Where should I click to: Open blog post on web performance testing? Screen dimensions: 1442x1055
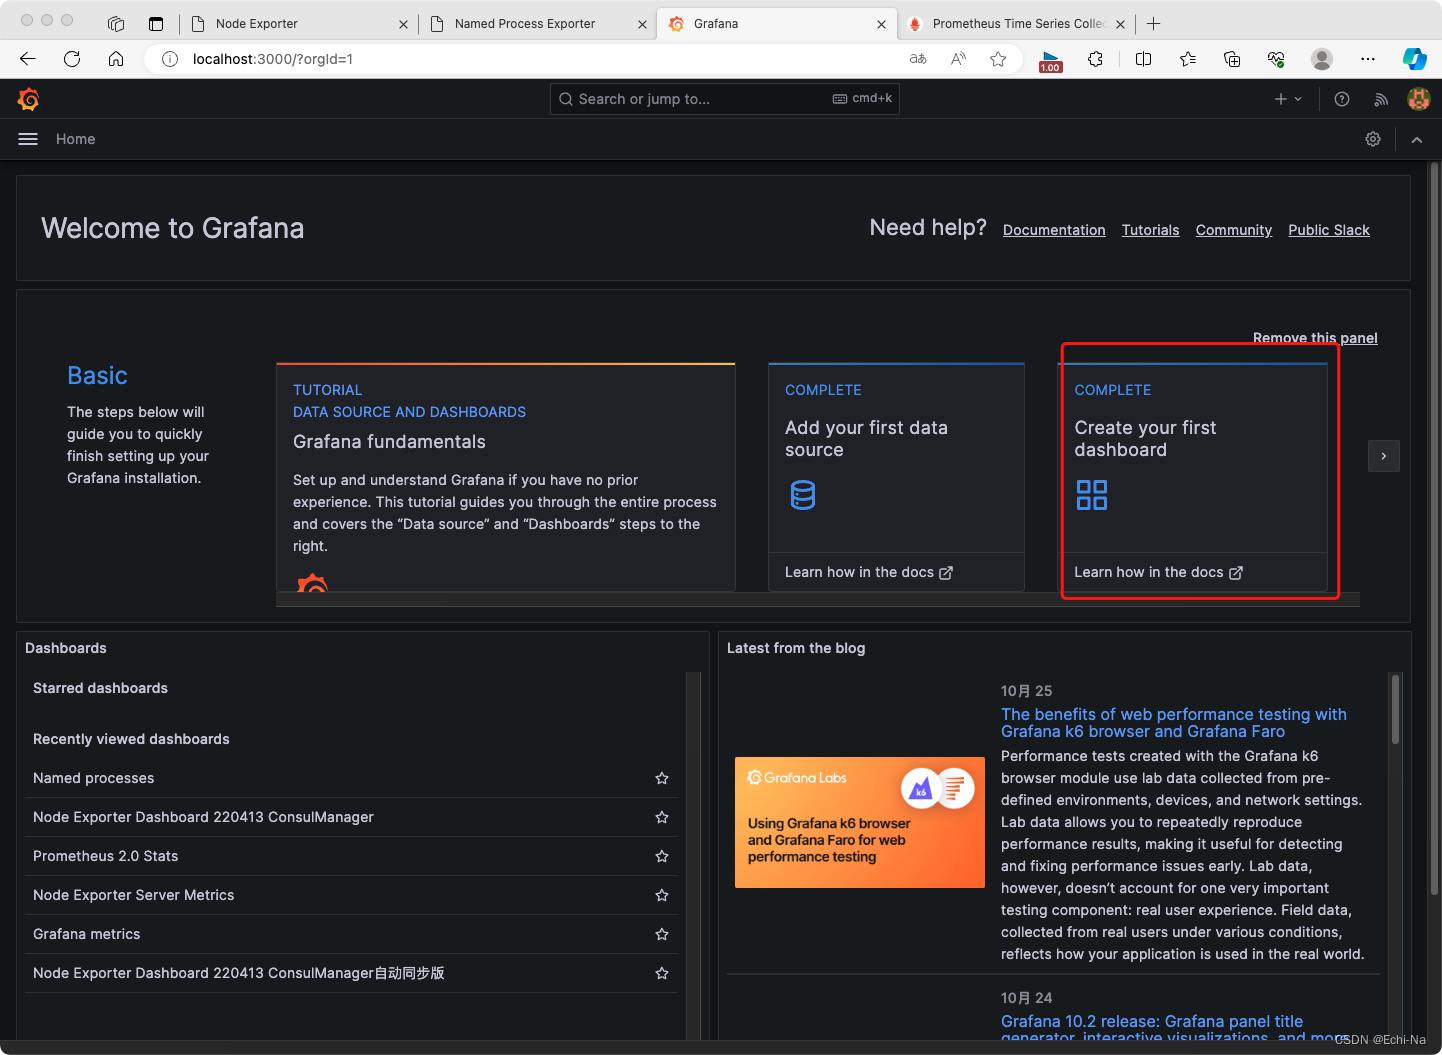click(x=1174, y=722)
